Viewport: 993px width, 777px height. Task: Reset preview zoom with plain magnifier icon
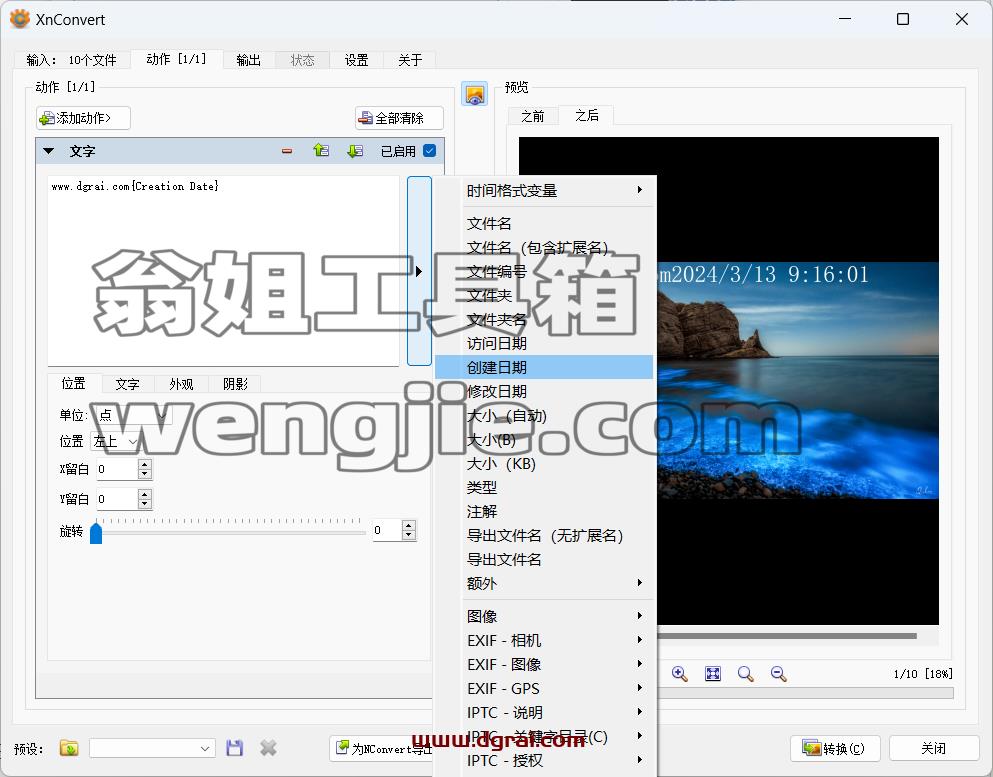pyautogui.click(x=745, y=674)
